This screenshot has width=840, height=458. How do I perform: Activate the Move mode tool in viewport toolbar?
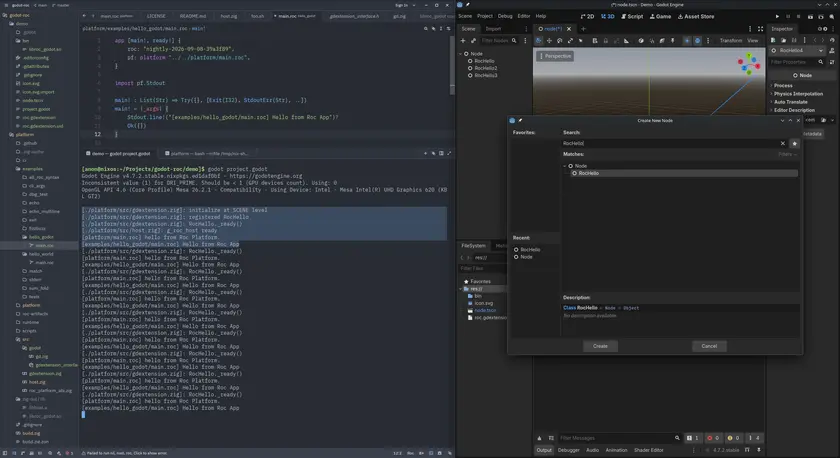pyautogui.click(x=549, y=41)
